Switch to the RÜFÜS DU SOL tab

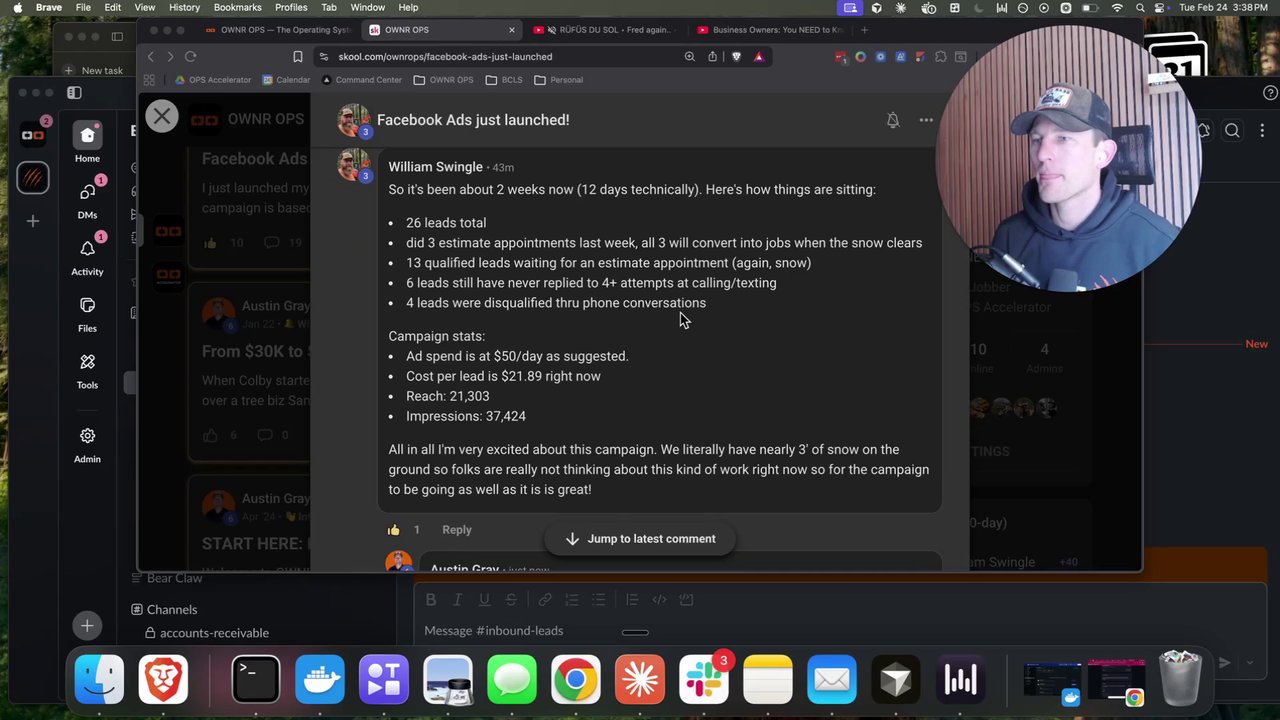tap(604, 30)
